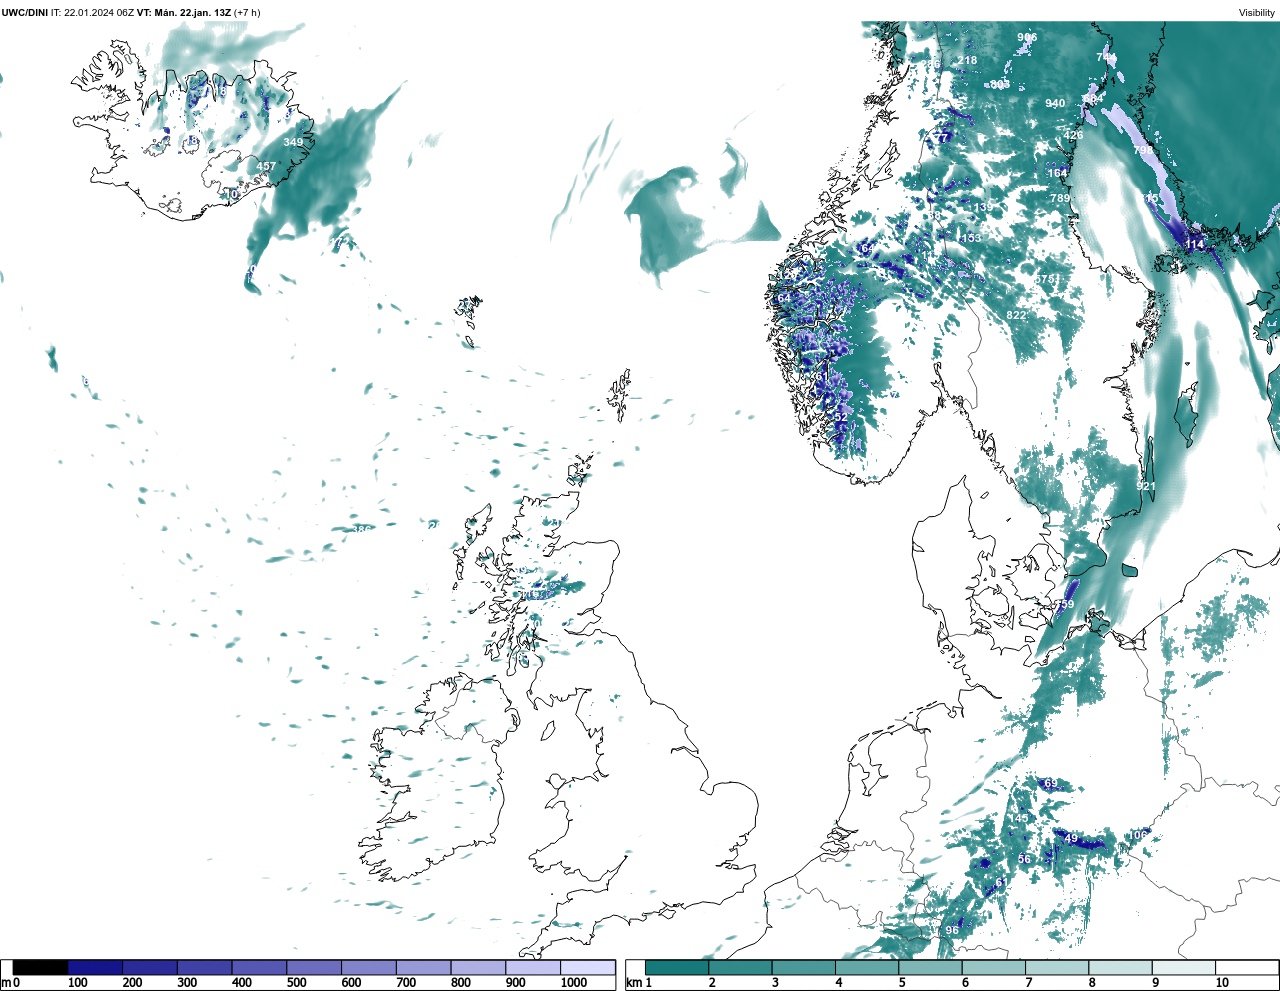Click the "145" visibility value
The height and width of the screenshot is (991, 1280).
[1018, 818]
